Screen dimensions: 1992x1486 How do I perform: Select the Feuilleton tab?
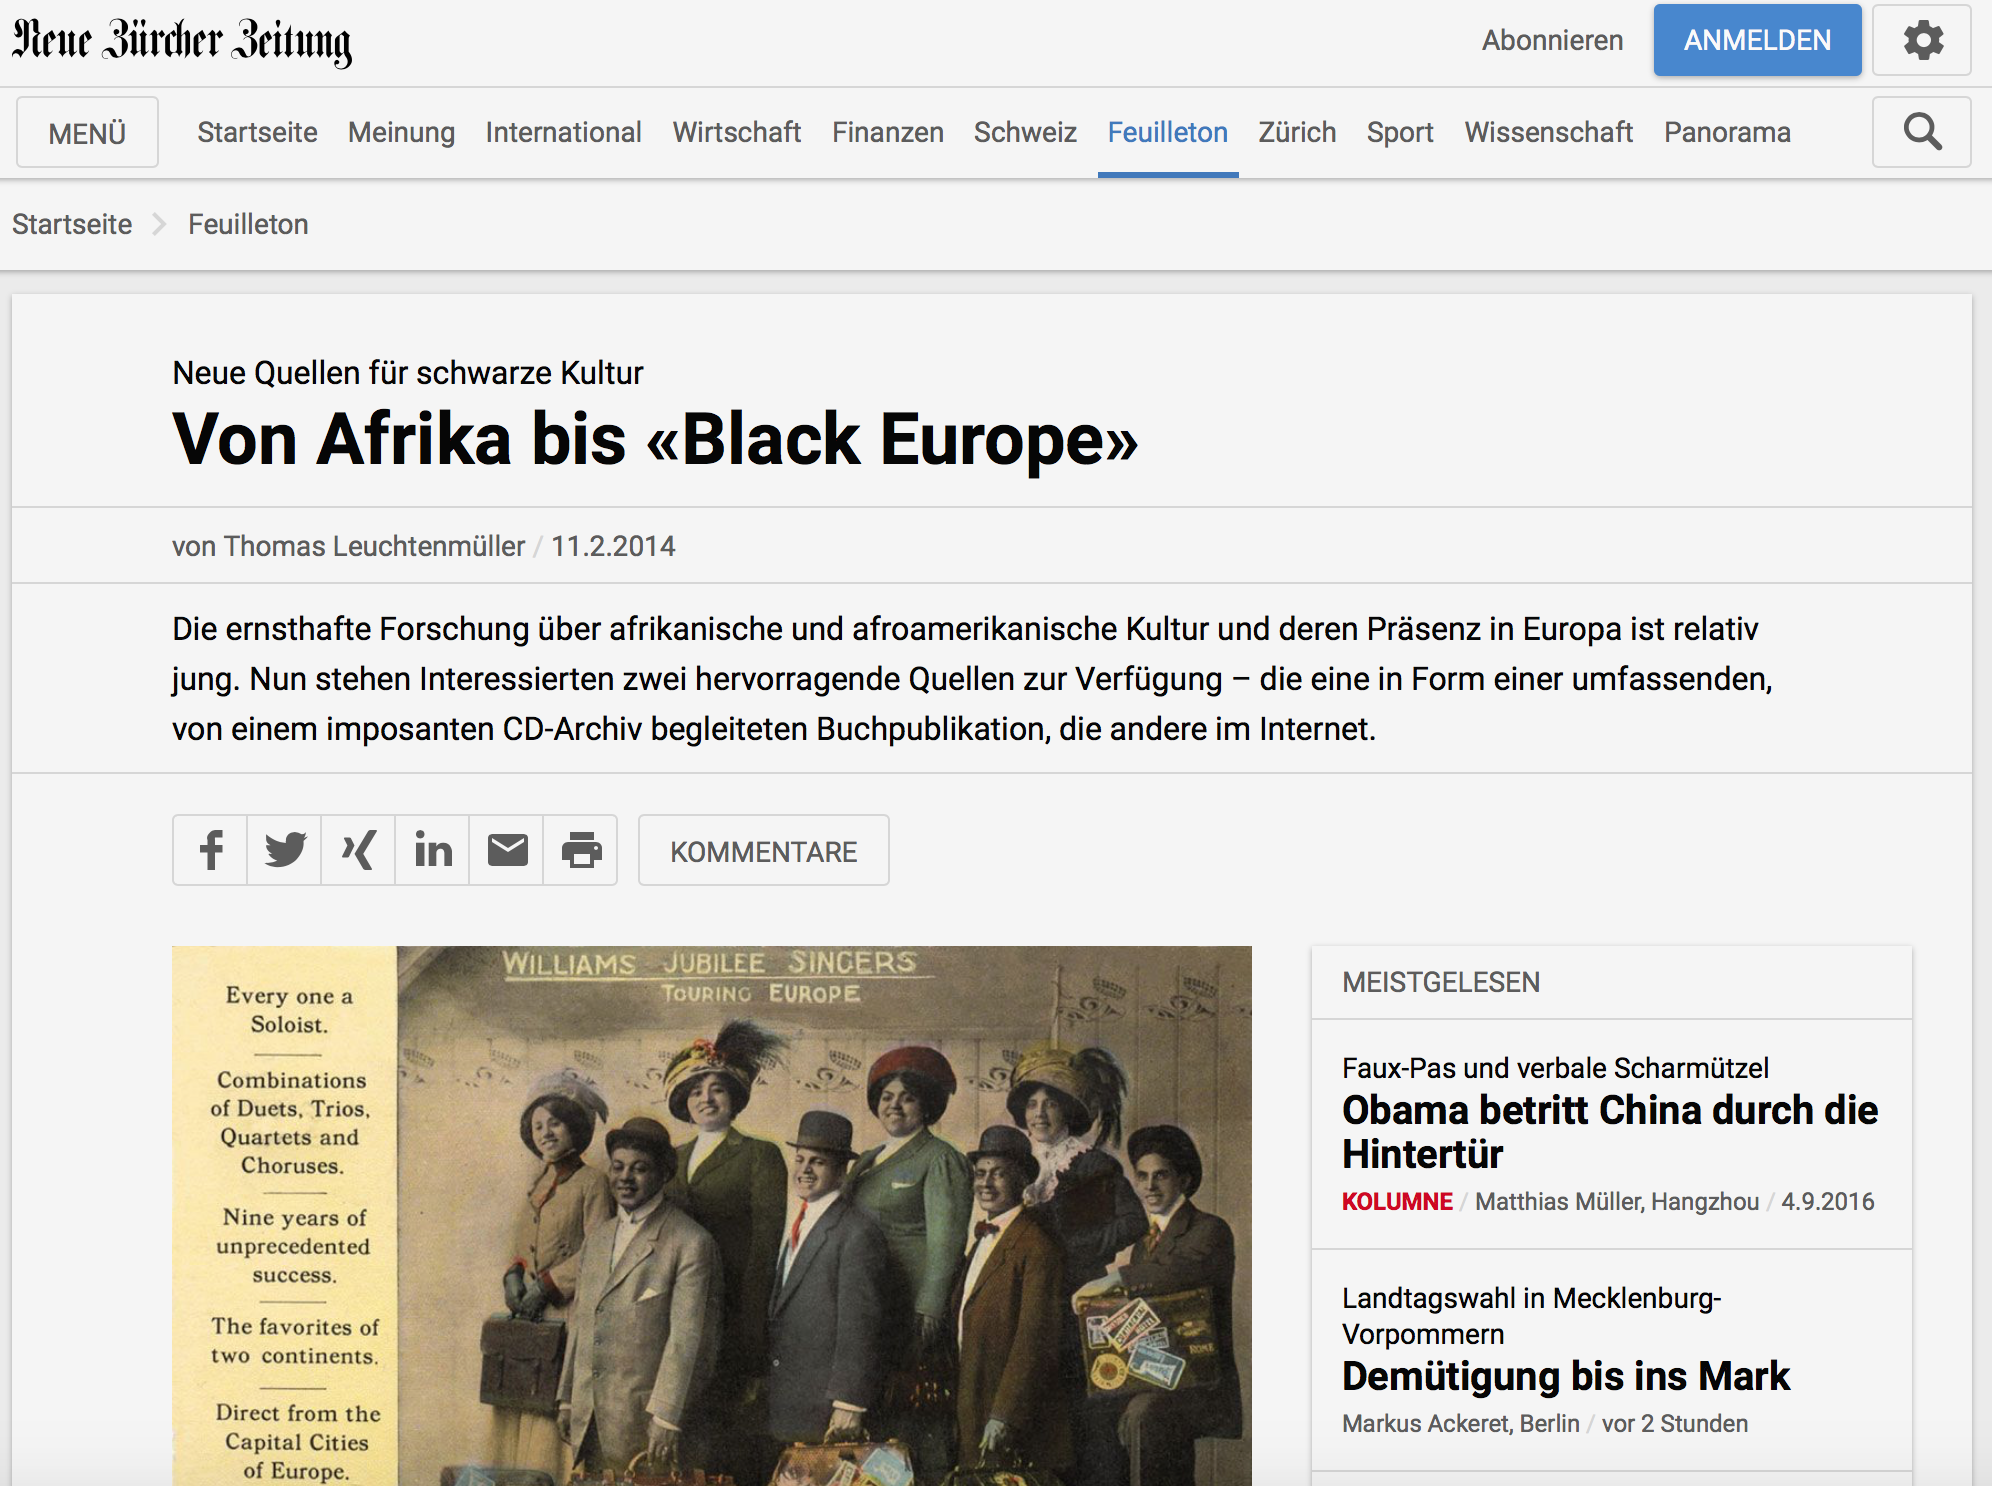tap(1167, 132)
